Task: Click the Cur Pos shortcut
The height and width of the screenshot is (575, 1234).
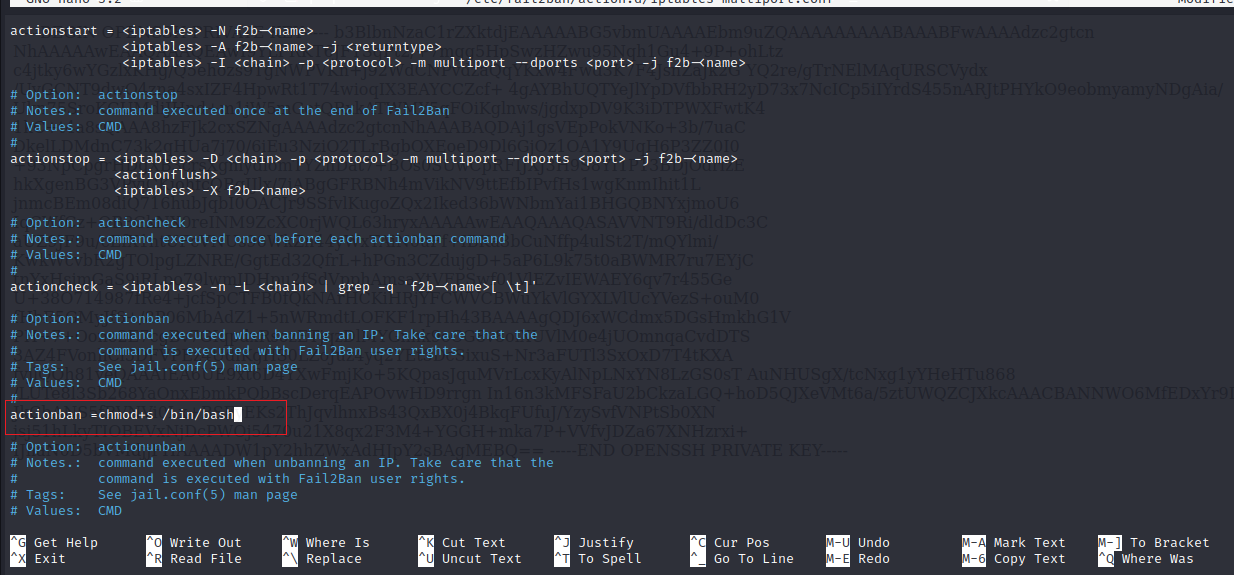Action: 741,542
